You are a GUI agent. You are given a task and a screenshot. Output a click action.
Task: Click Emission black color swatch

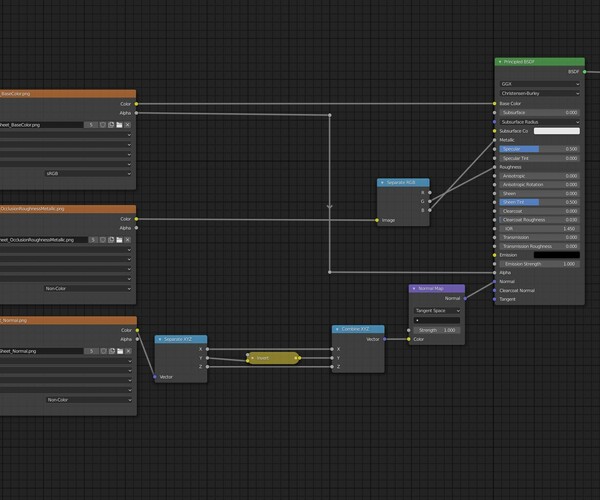click(x=557, y=255)
